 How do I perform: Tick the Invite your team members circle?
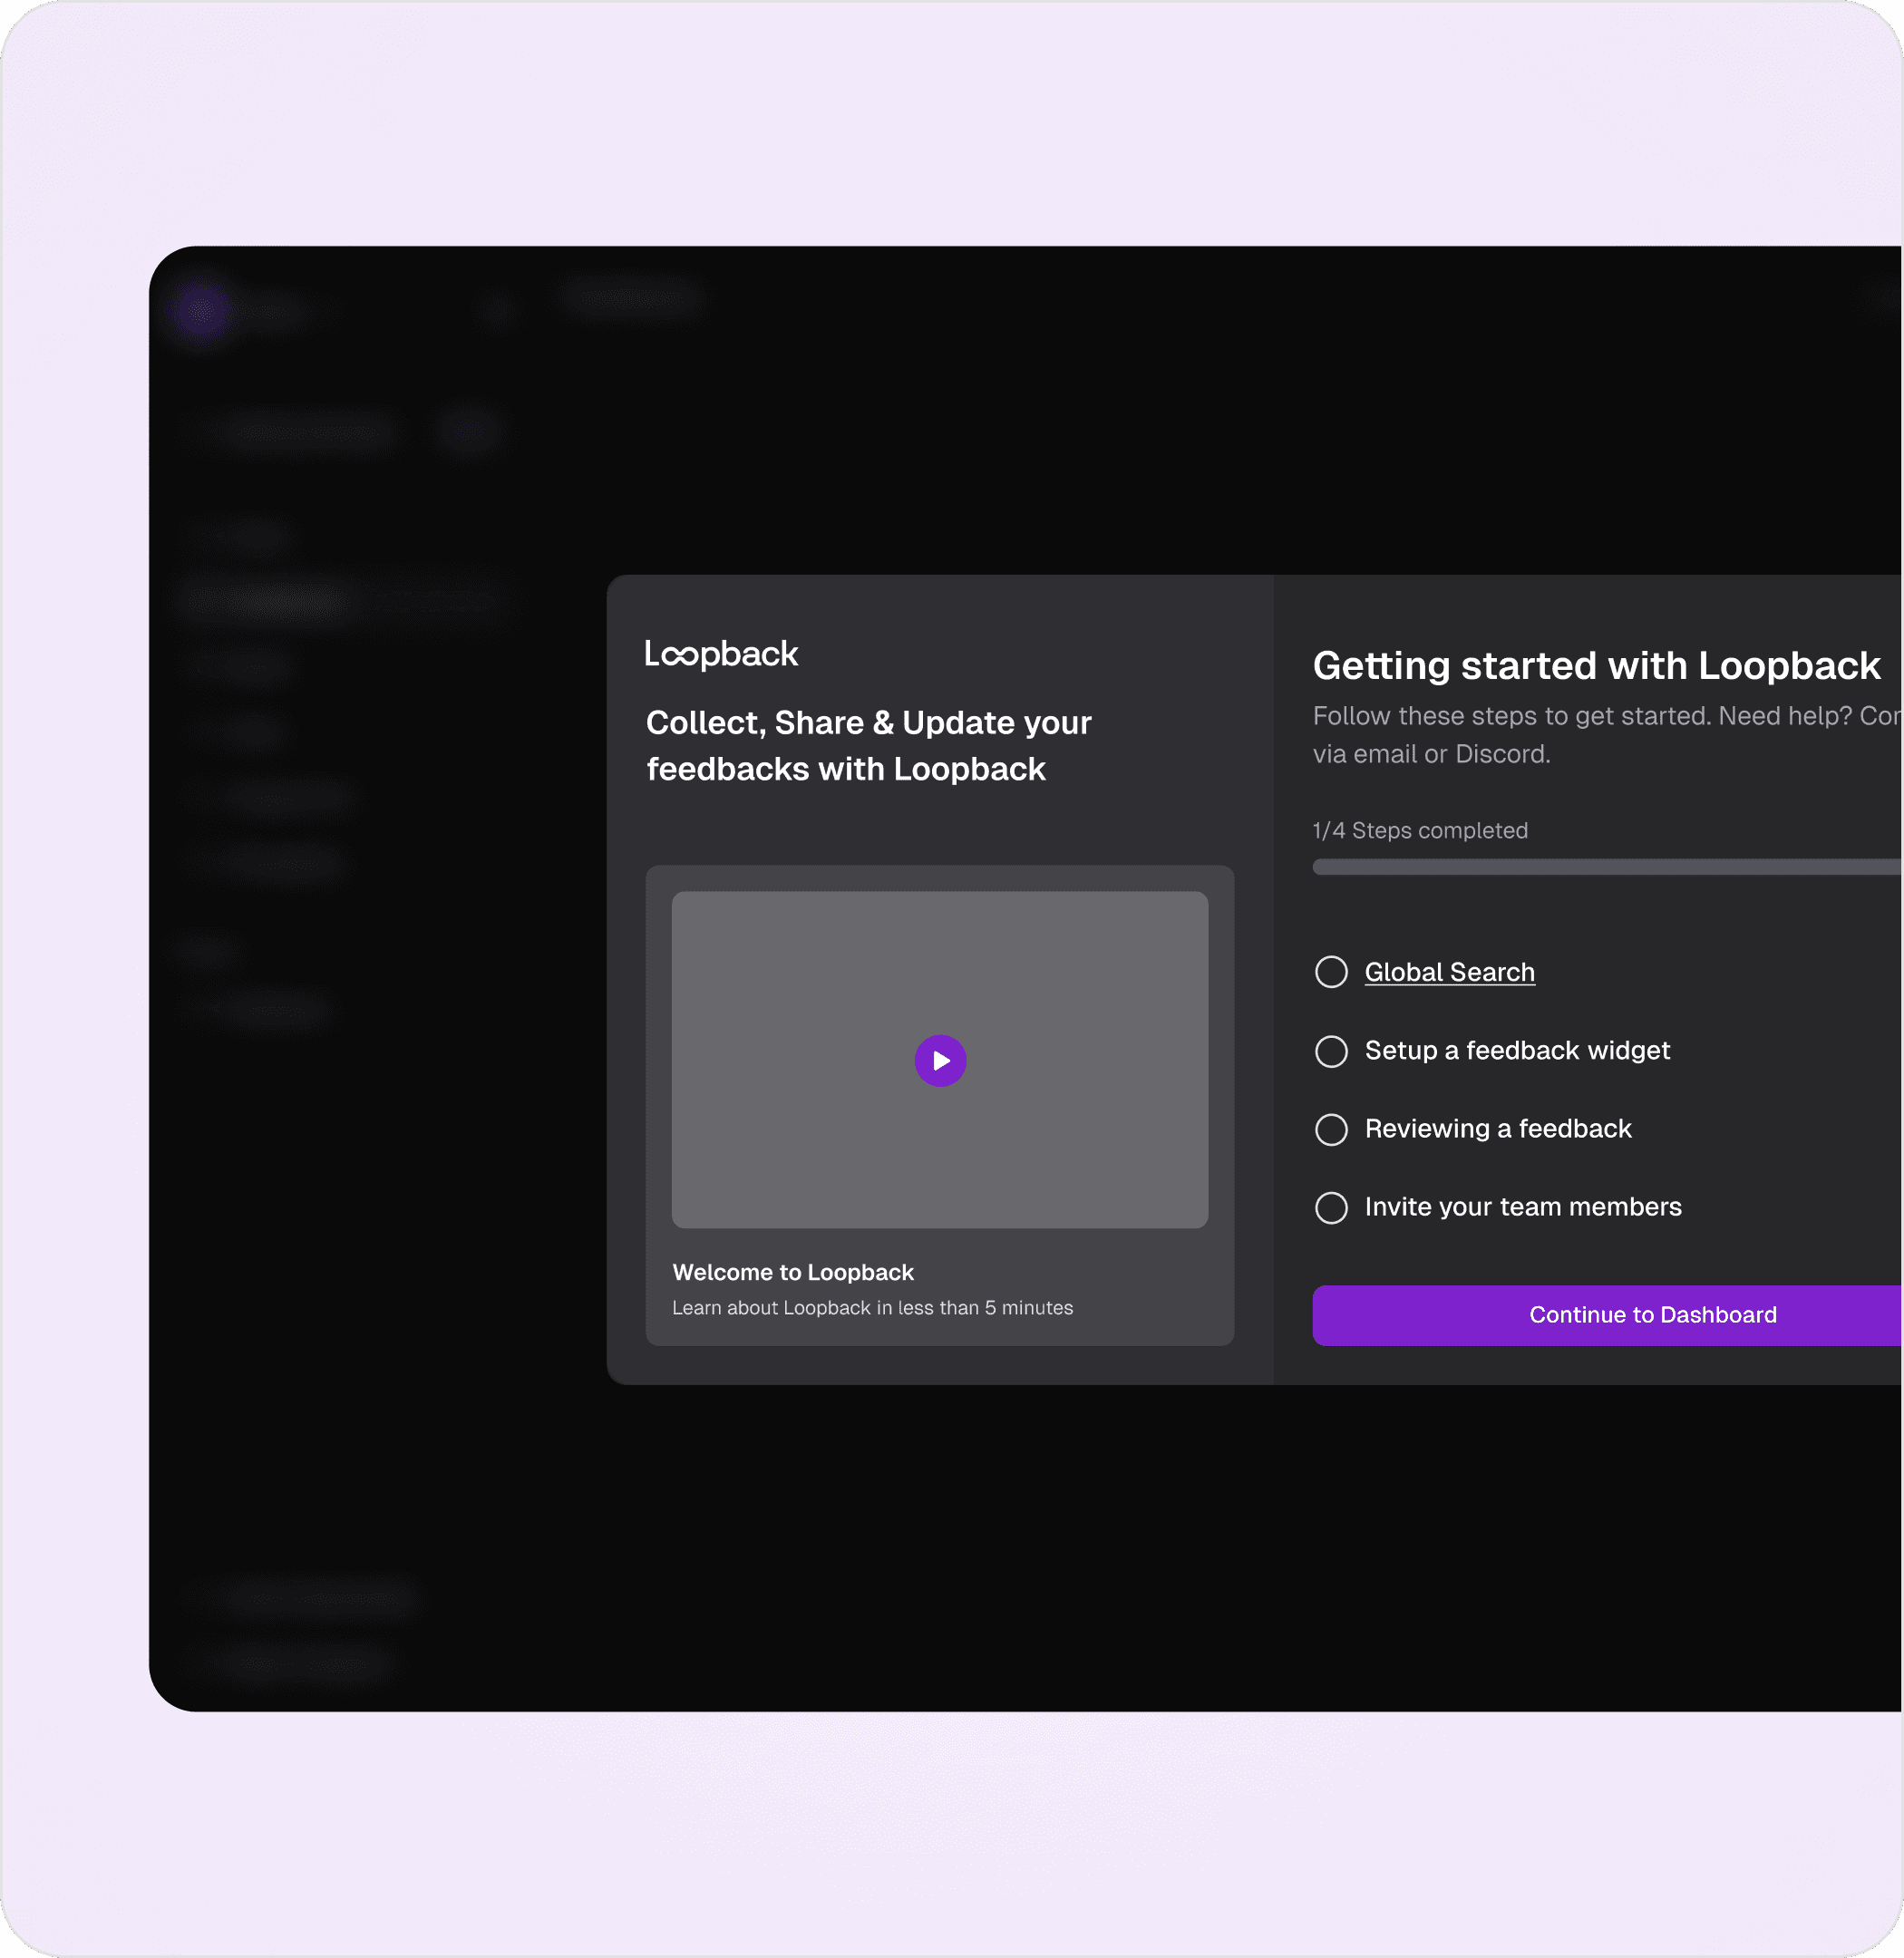coord(1331,1207)
